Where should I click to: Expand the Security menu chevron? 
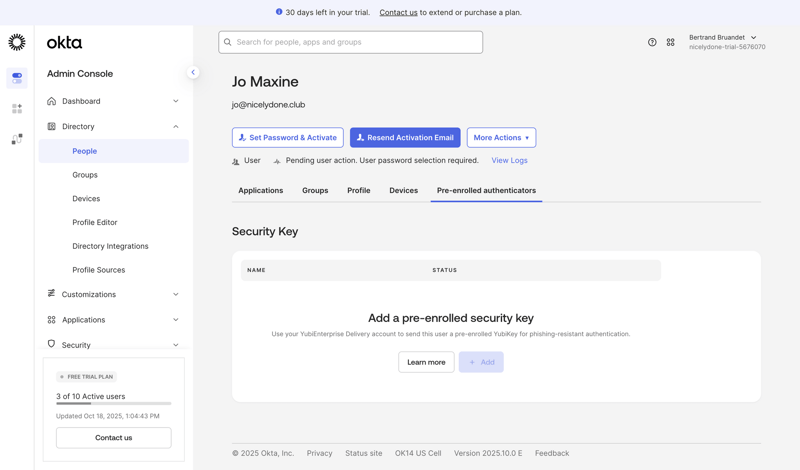[x=176, y=345]
